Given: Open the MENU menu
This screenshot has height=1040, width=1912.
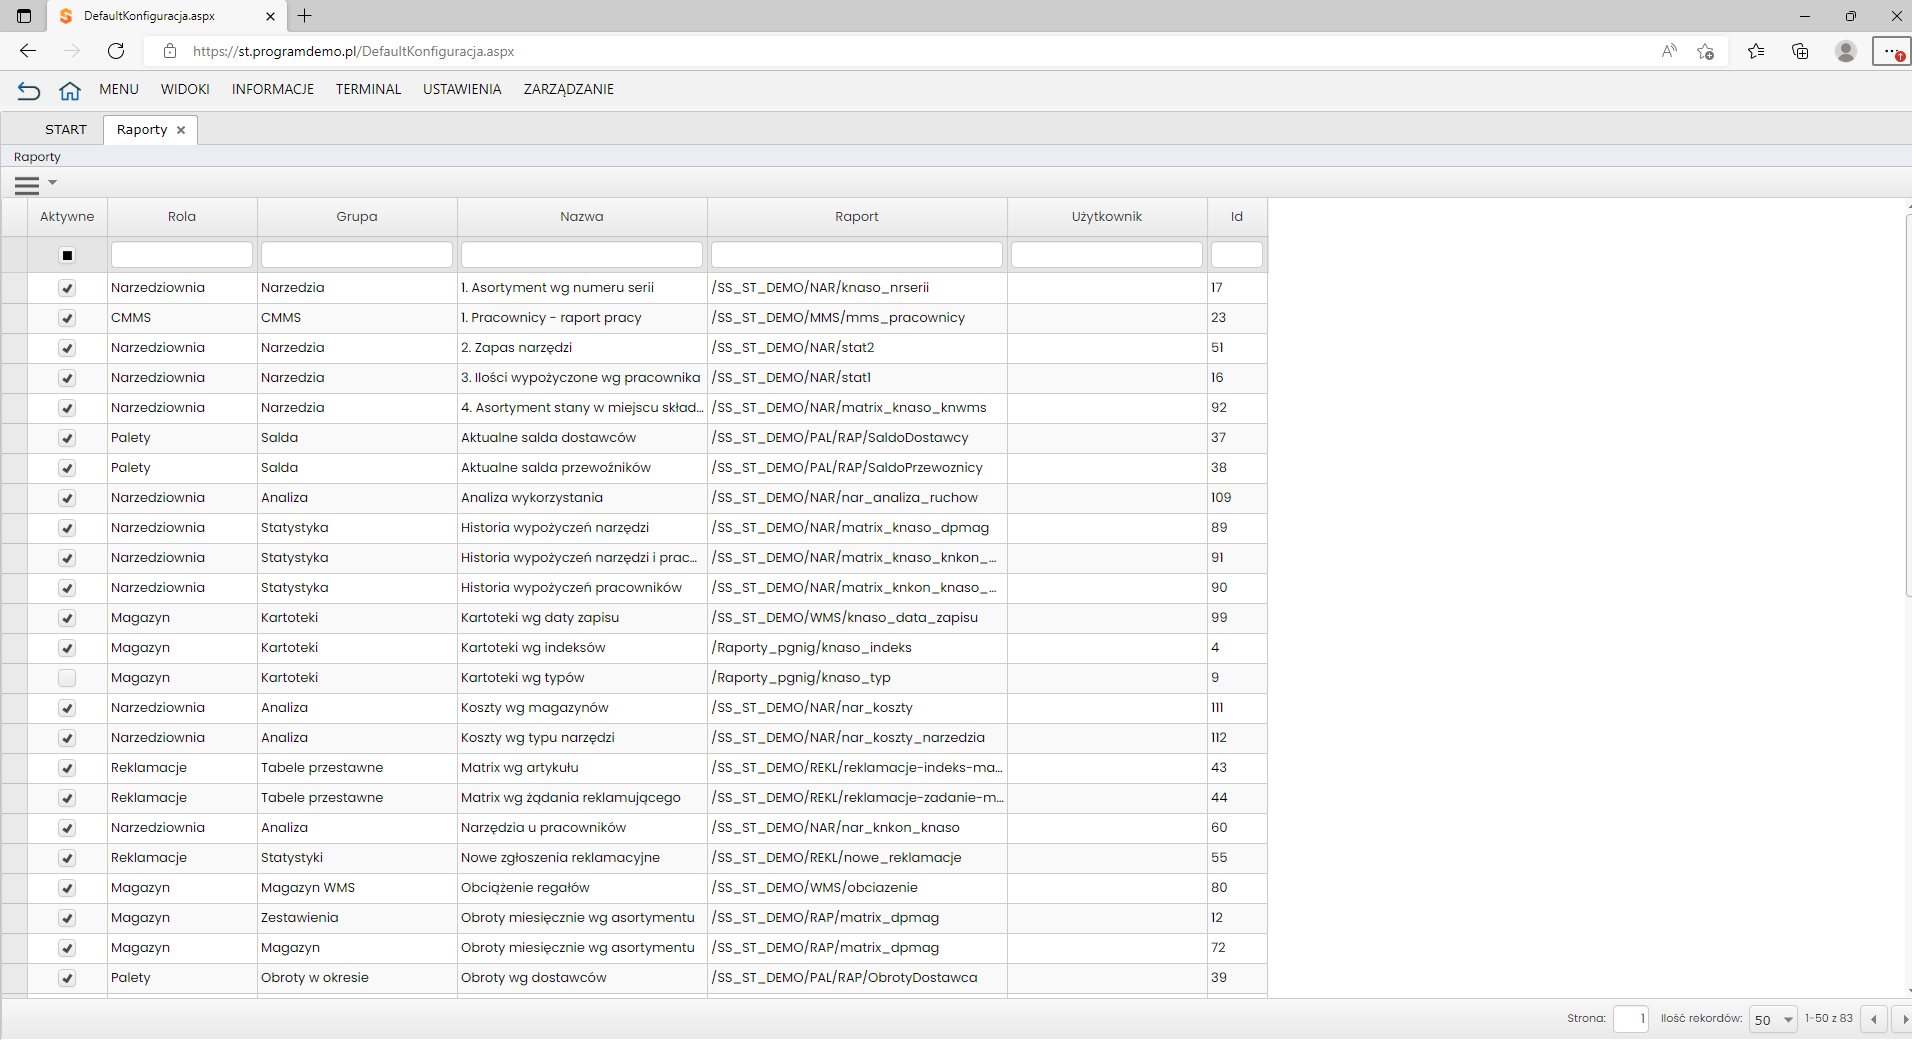Looking at the screenshot, I should (x=119, y=89).
